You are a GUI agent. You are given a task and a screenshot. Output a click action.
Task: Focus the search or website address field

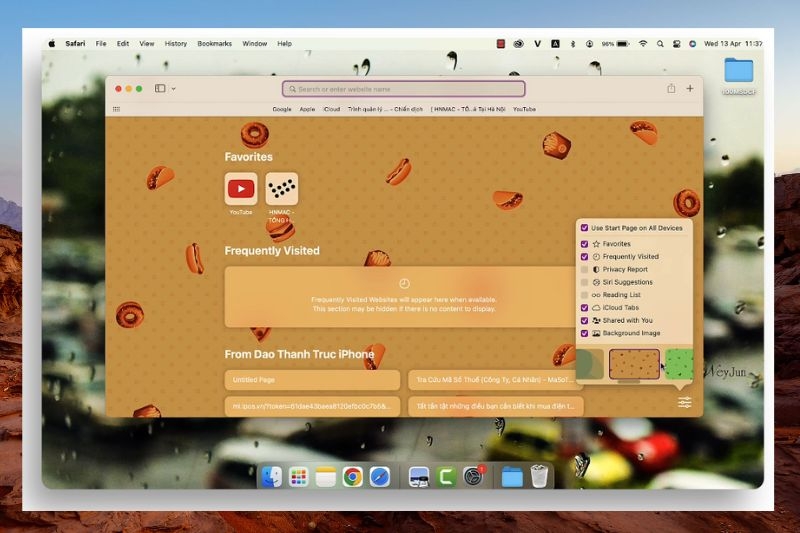[x=403, y=89]
